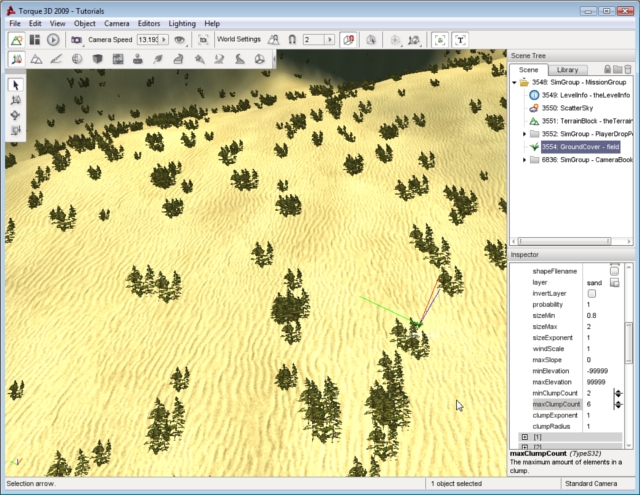The height and width of the screenshot is (495, 640).
Task: Open the Terrain Editor tool
Action: 37,59
